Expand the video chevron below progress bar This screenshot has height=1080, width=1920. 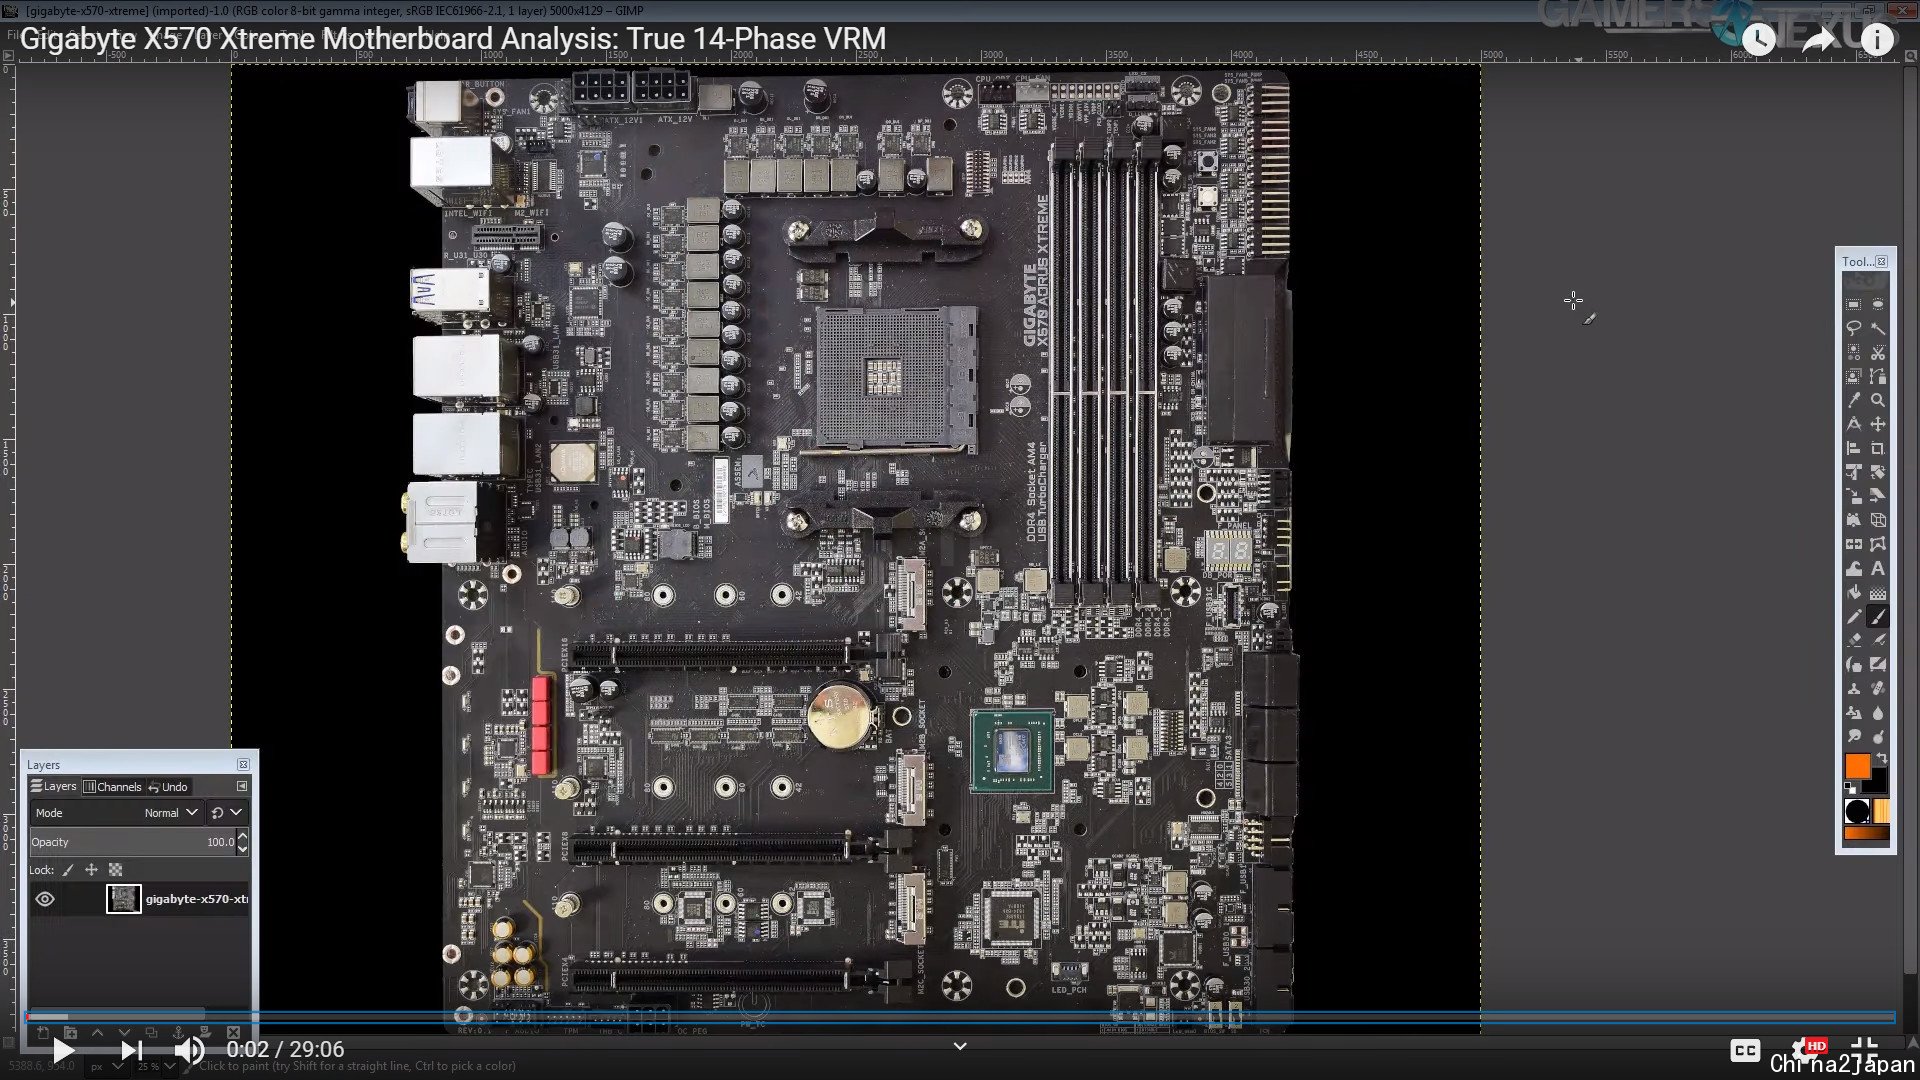click(x=960, y=1046)
